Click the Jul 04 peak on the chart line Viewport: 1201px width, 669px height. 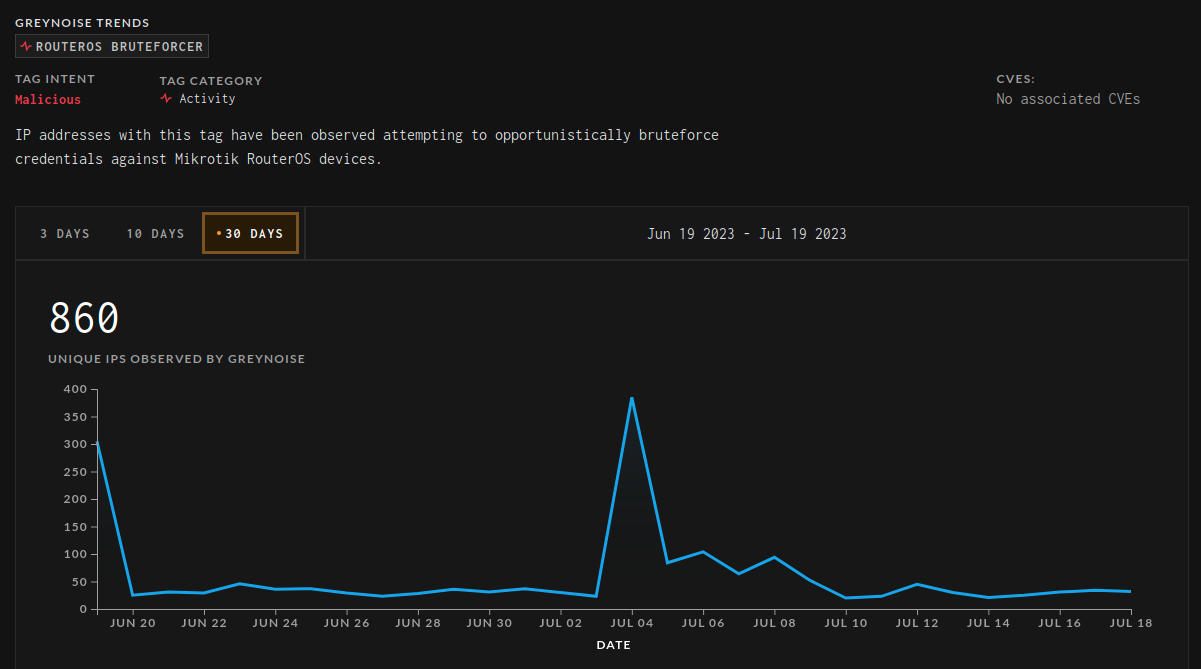coord(632,398)
